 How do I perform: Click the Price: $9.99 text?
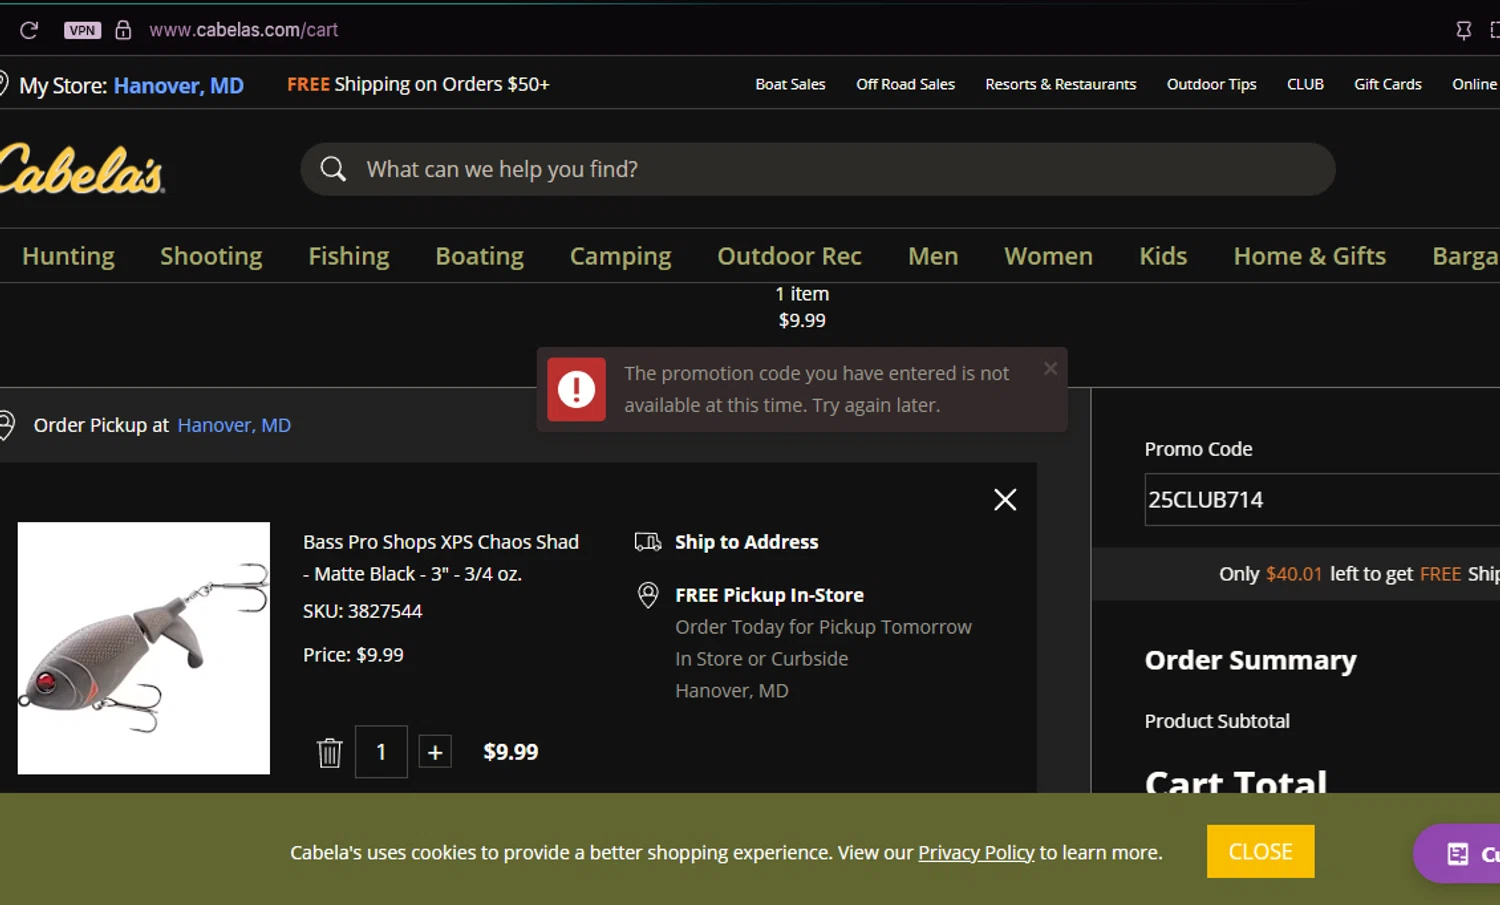(x=353, y=655)
